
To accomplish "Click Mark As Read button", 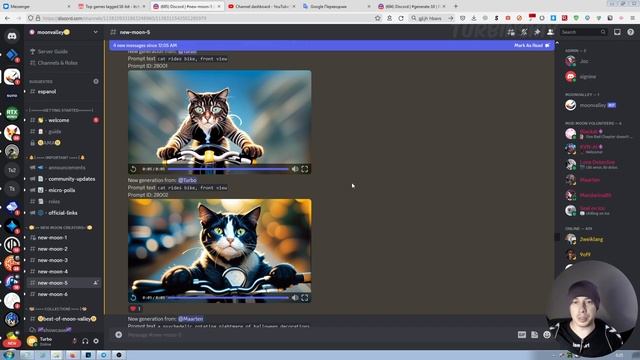I will click(532, 45).
